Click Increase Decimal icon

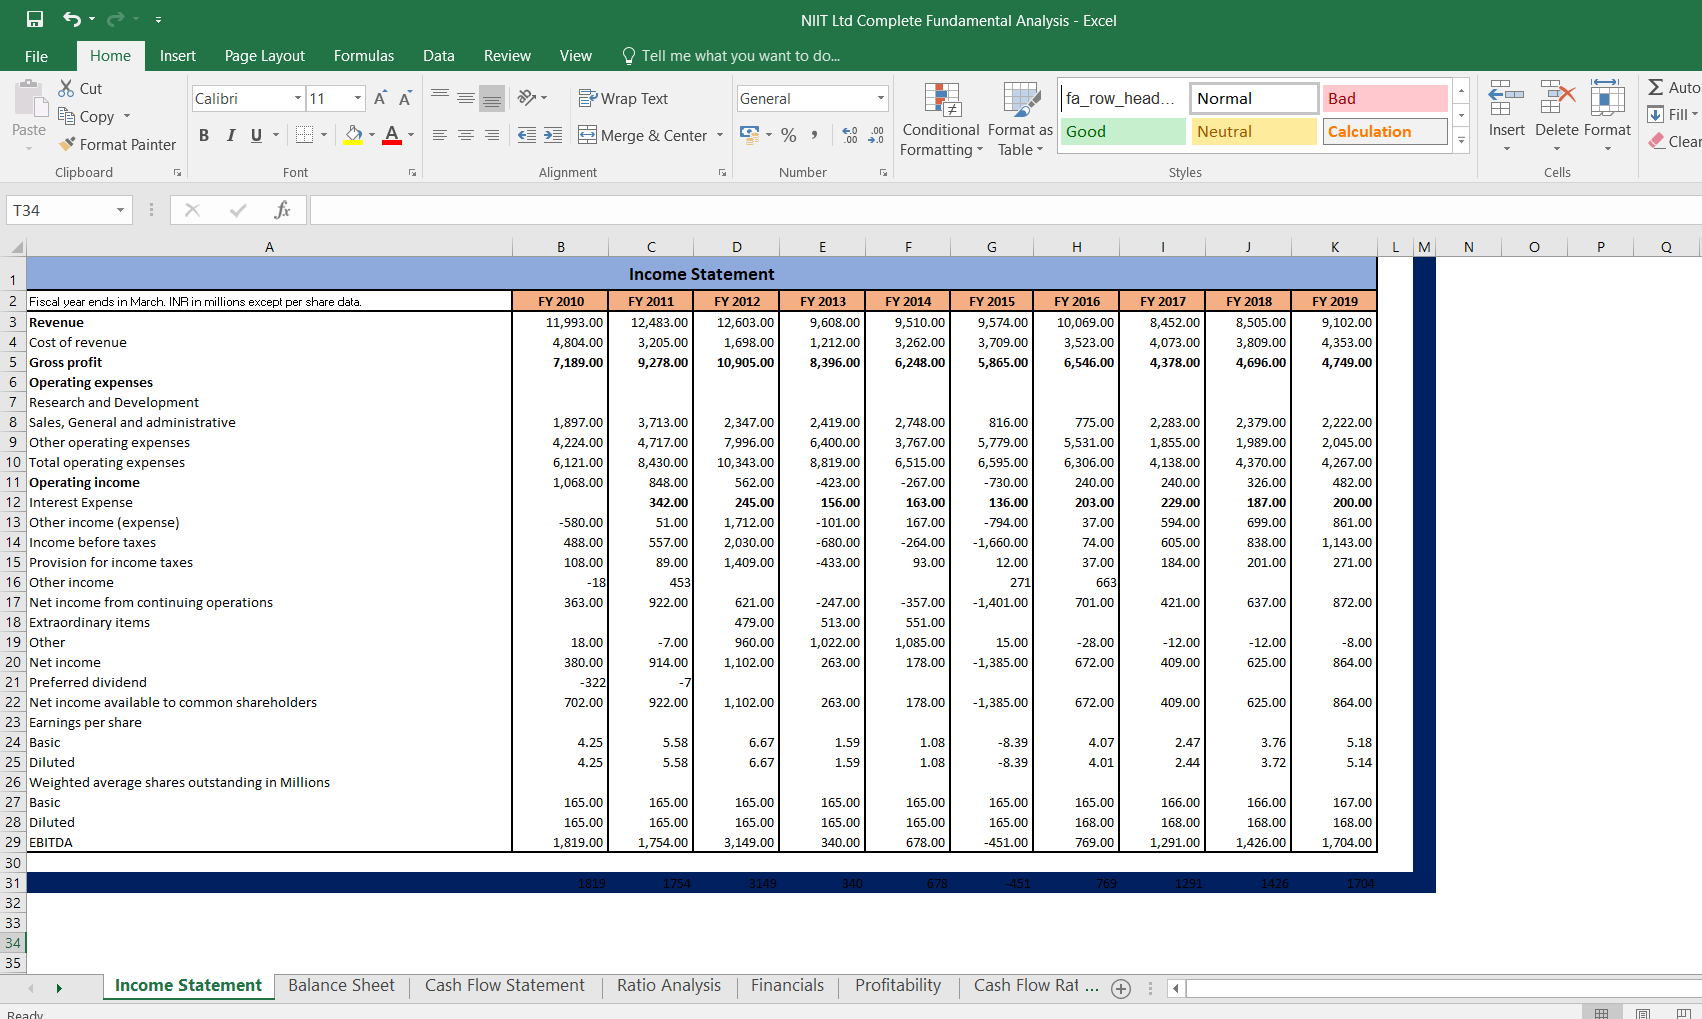pos(850,135)
